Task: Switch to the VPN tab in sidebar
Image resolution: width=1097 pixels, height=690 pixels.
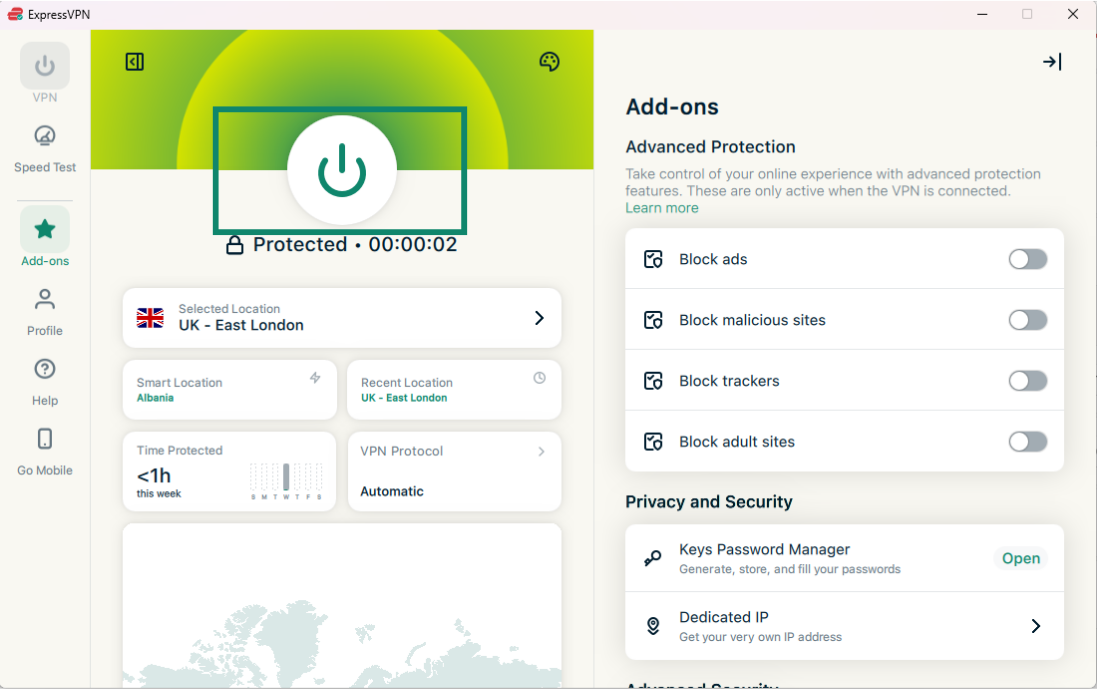Action: [x=45, y=67]
